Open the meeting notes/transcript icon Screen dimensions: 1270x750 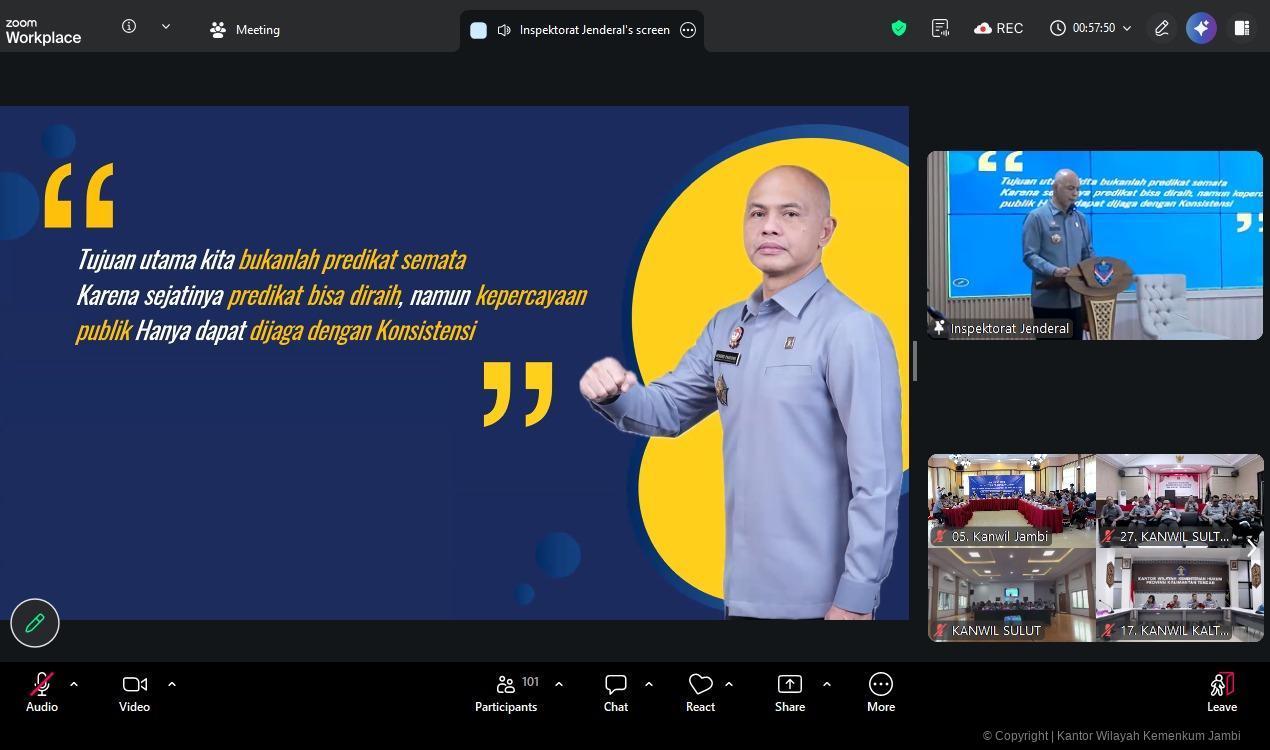tap(940, 28)
